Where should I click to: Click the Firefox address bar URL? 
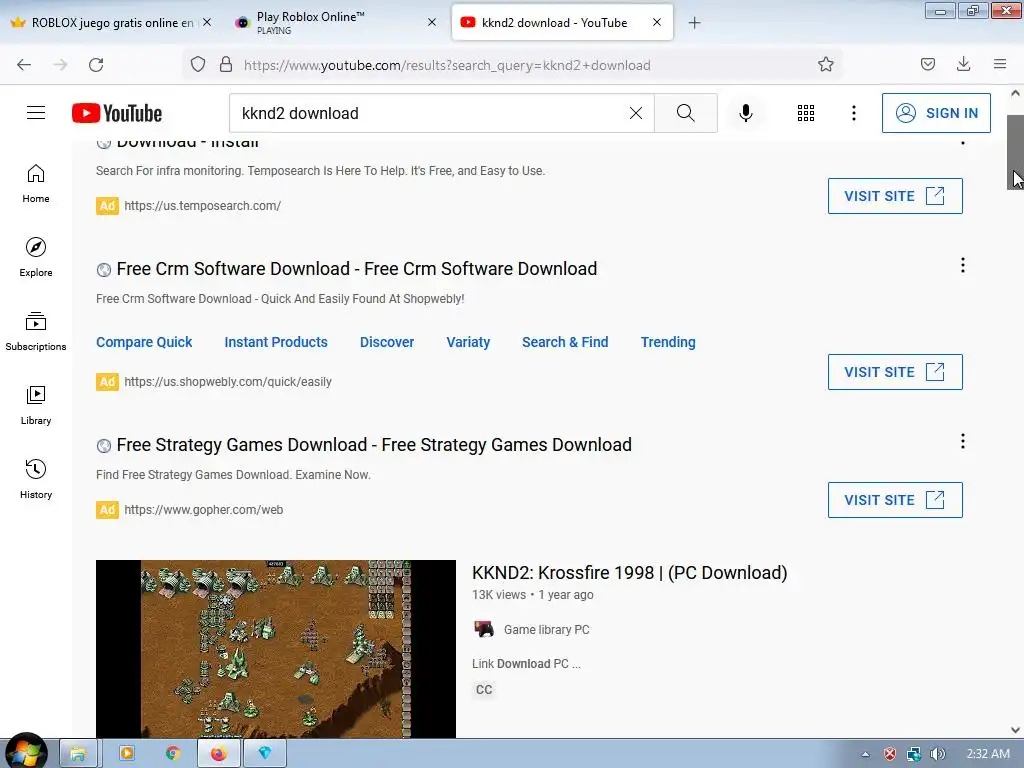click(x=447, y=65)
